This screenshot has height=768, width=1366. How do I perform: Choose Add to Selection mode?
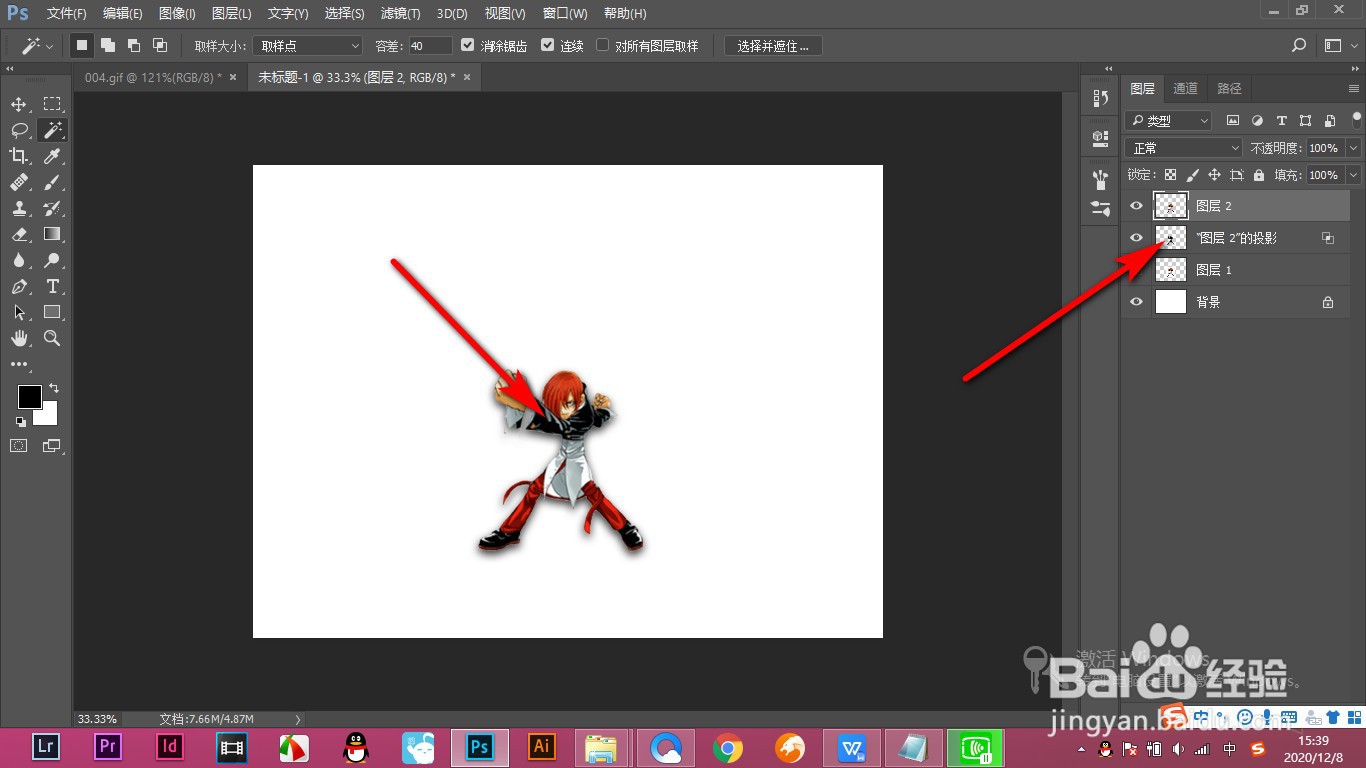click(108, 45)
